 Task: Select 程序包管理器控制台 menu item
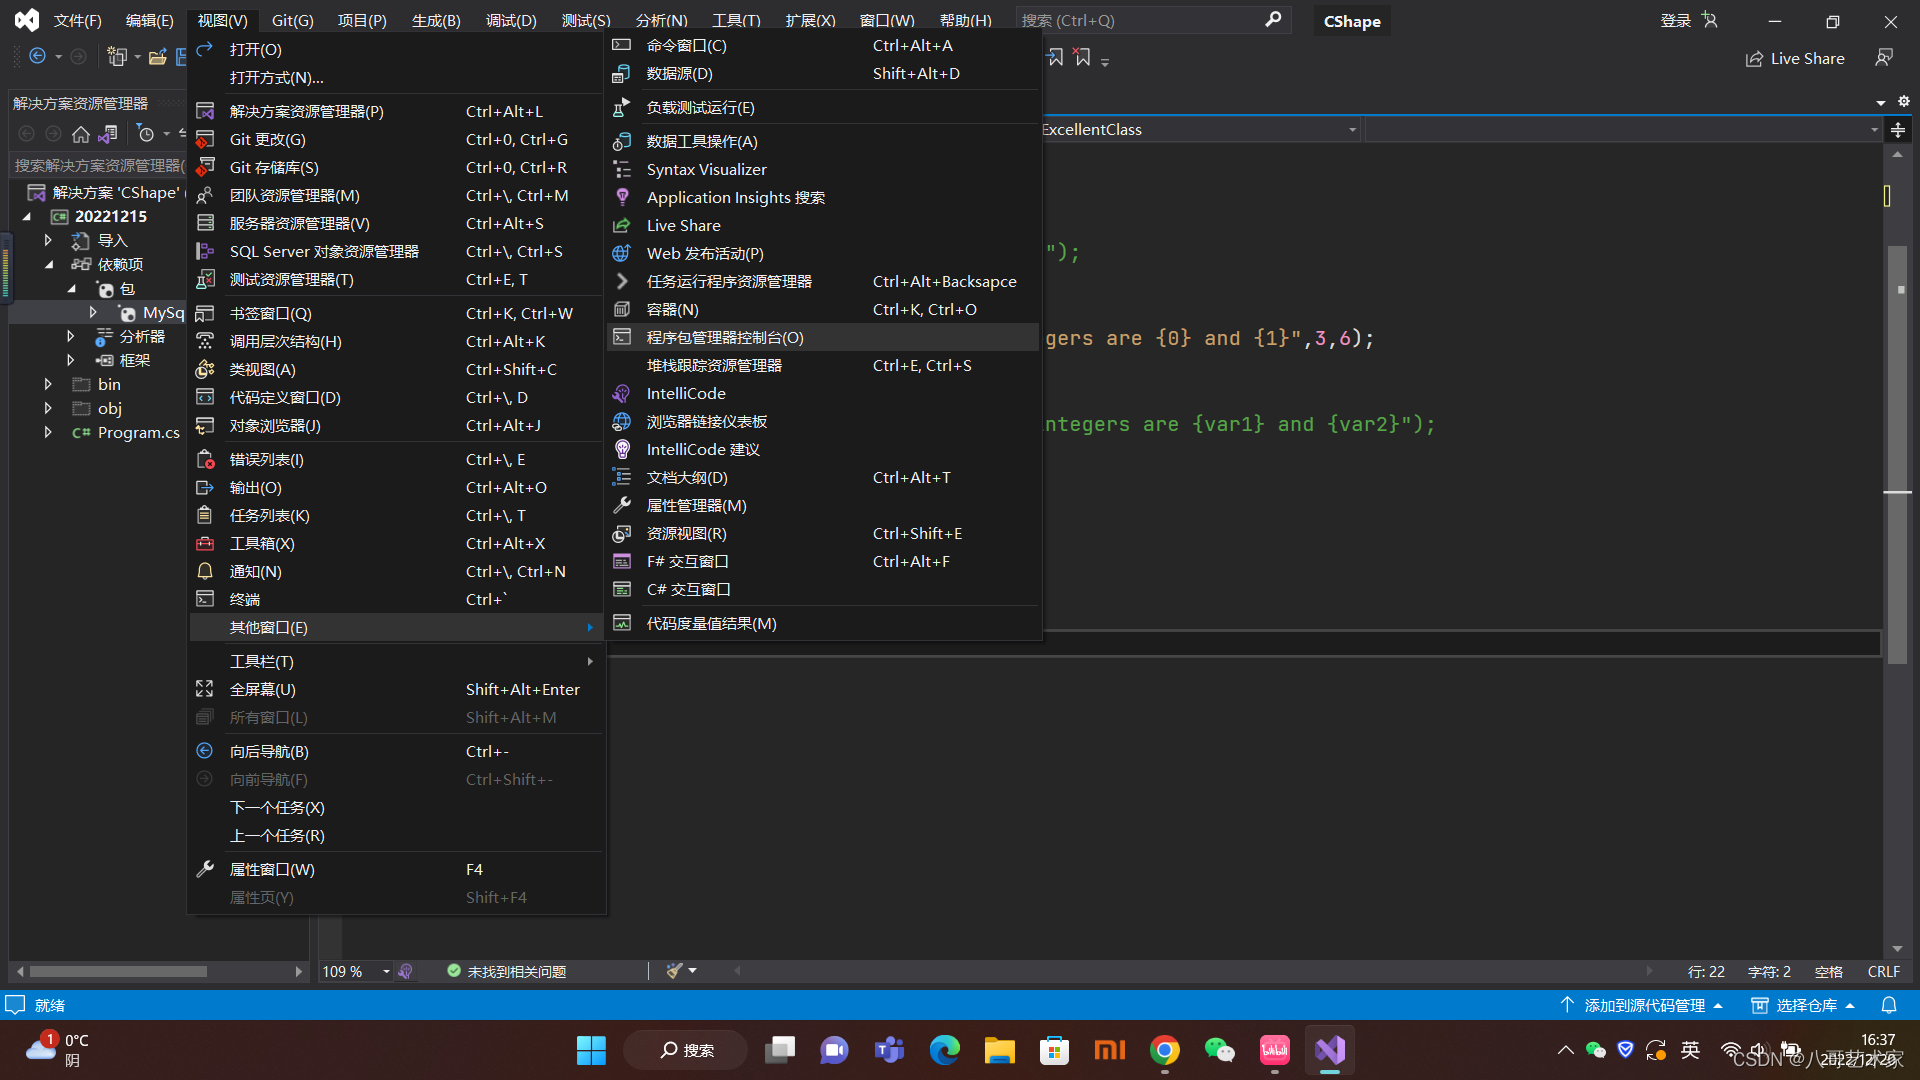click(725, 338)
